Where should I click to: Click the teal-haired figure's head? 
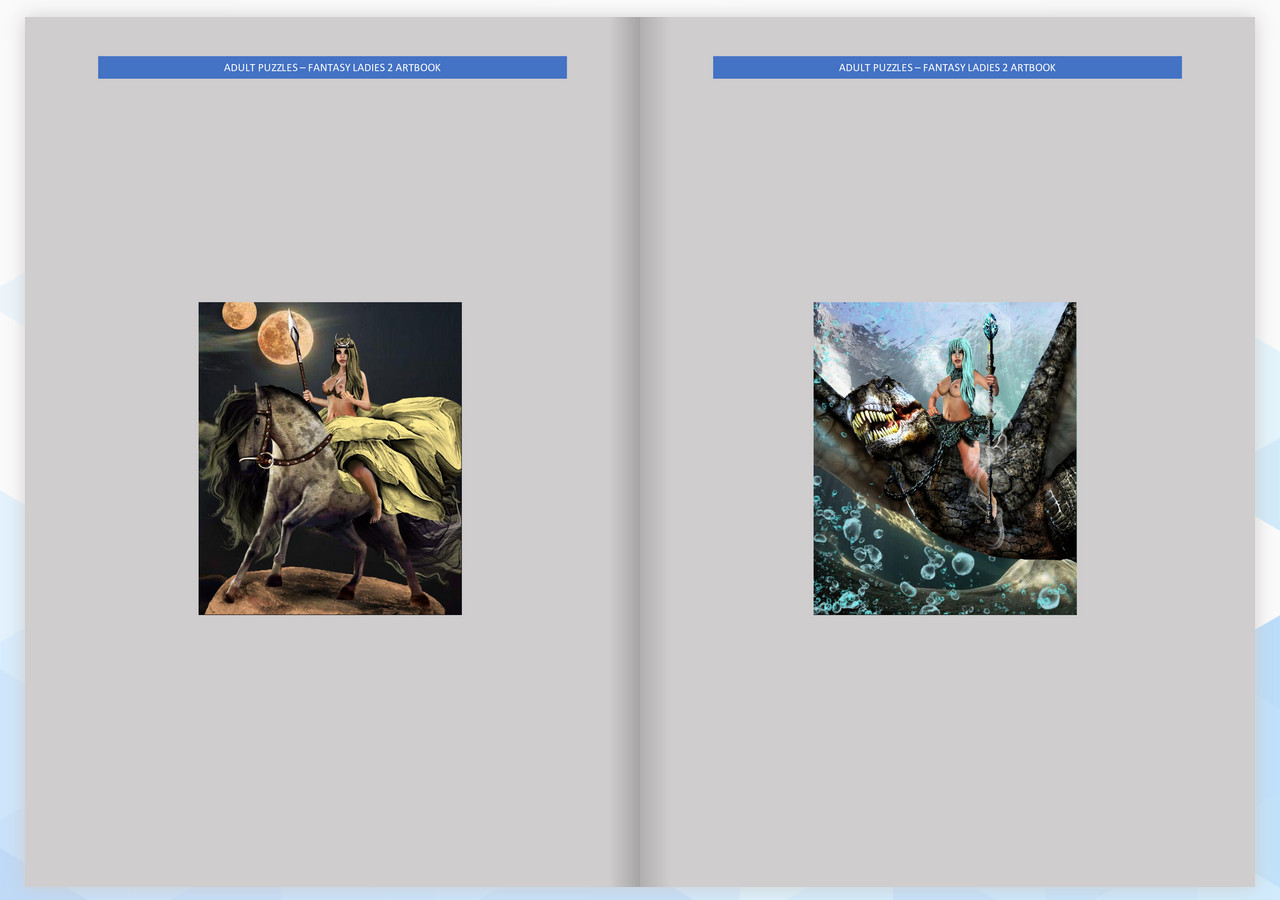coord(959,355)
